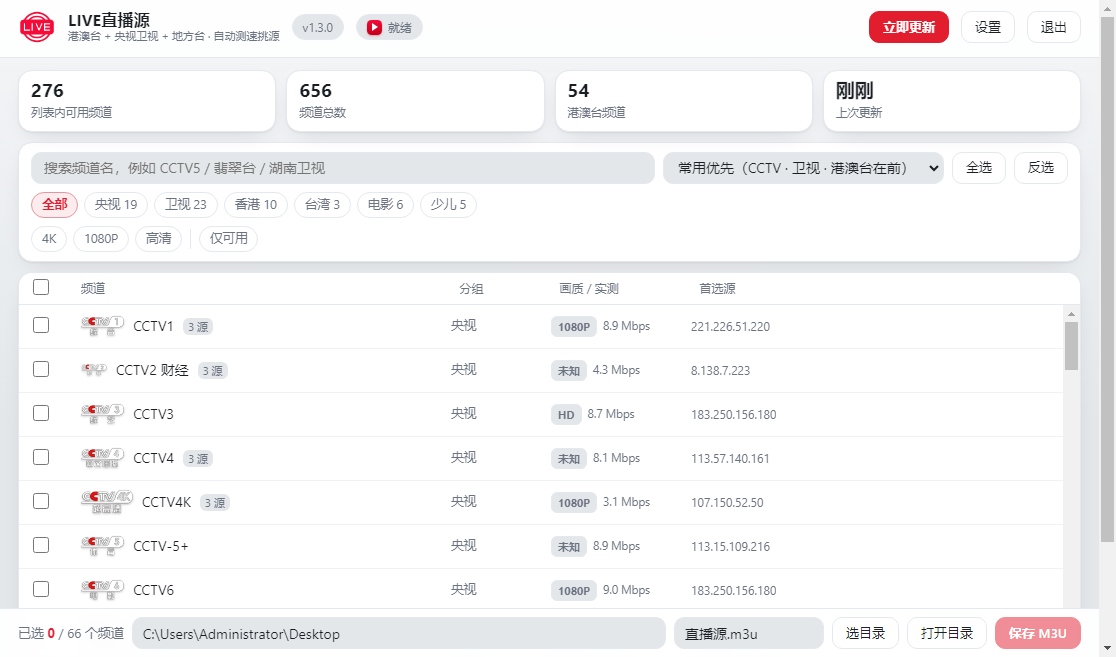The height and width of the screenshot is (657, 1116).
Task: Click the red play icon beside 就绪
Action: (374, 28)
